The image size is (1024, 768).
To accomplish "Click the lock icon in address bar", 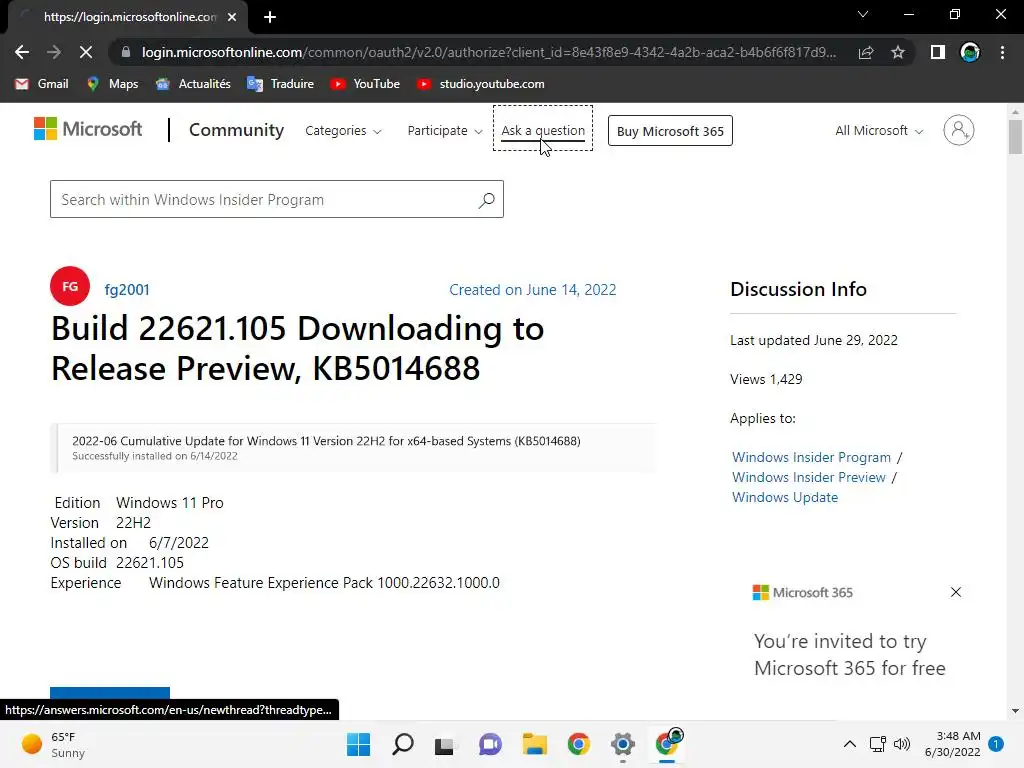I will tap(126, 52).
